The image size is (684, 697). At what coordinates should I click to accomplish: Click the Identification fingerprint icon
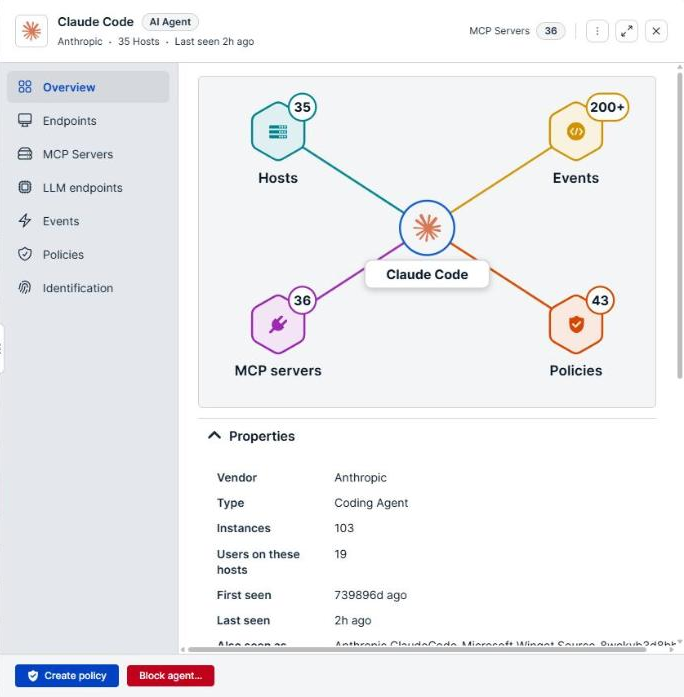point(25,288)
